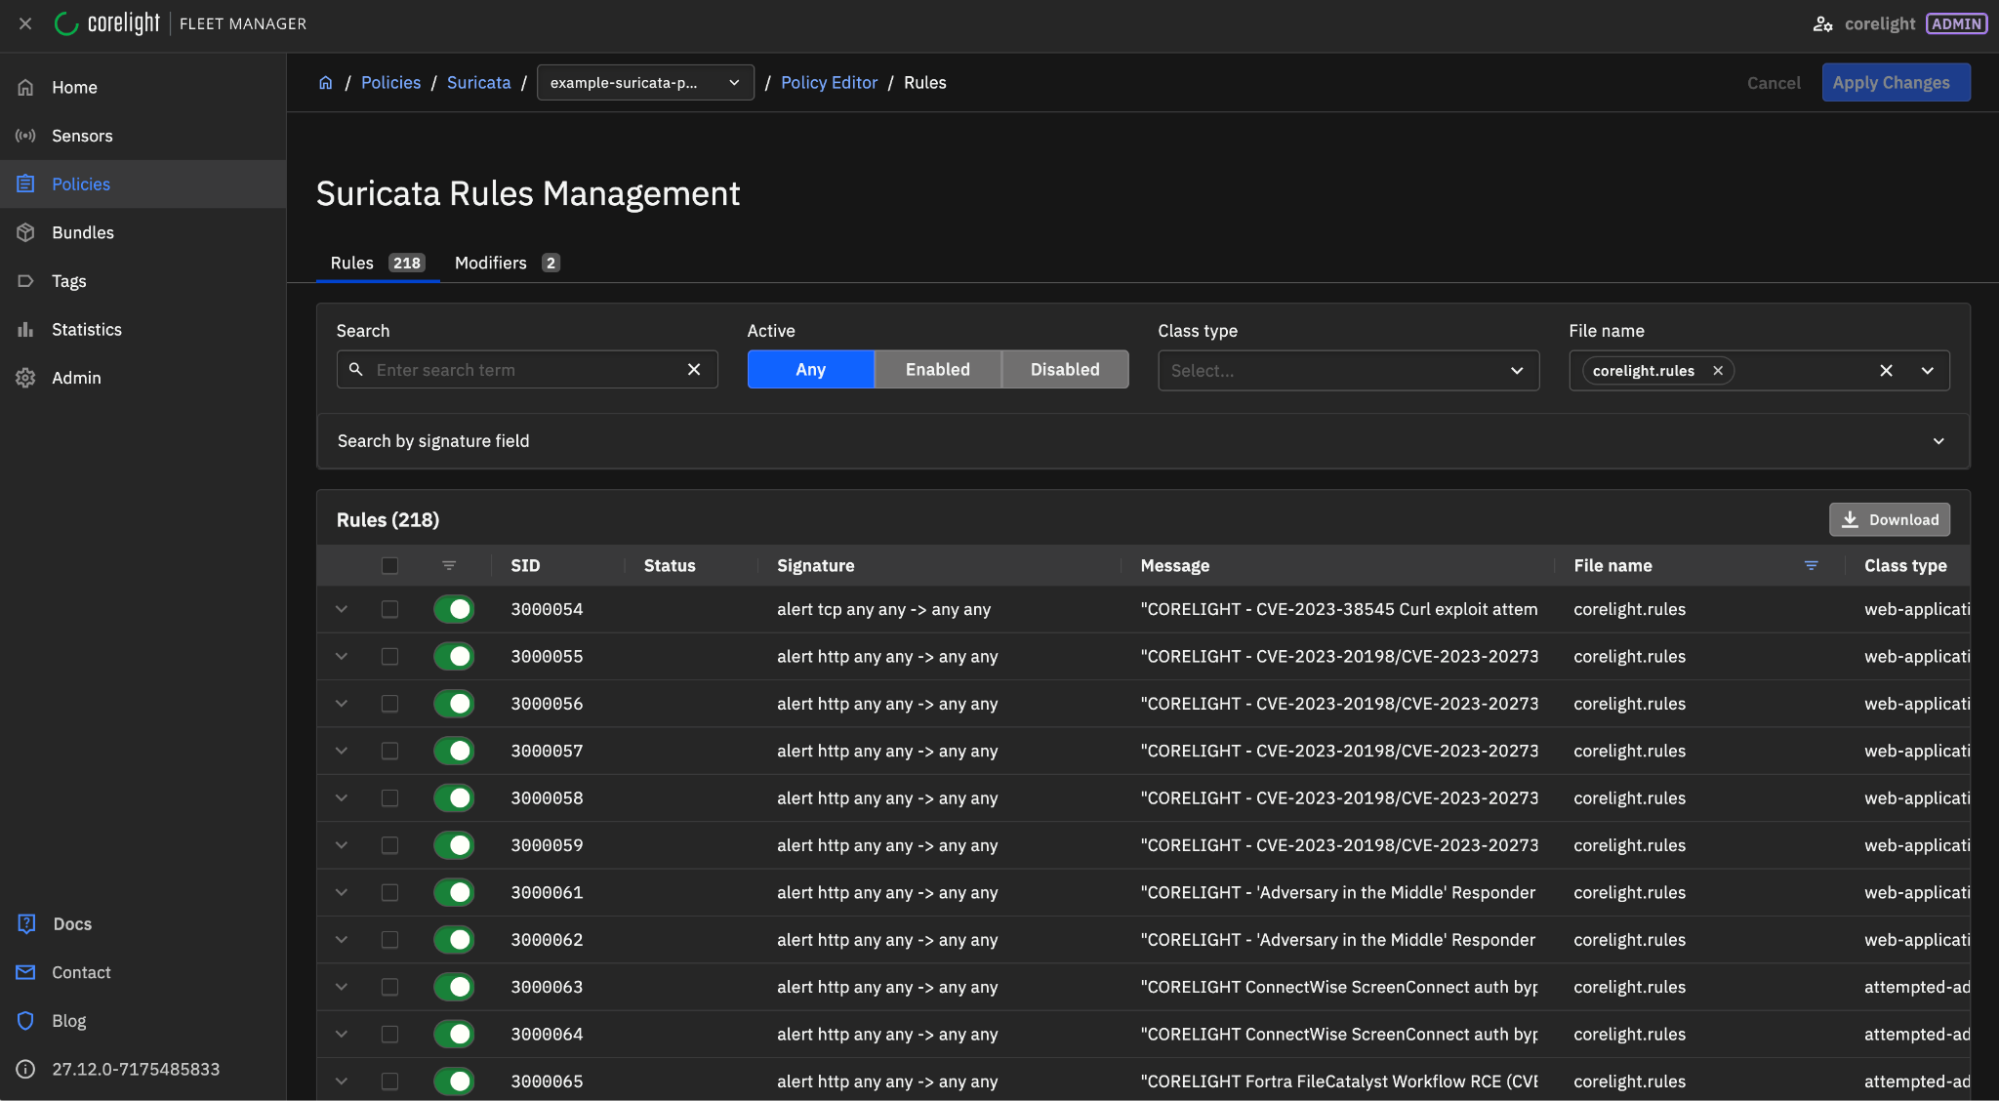The height and width of the screenshot is (1102, 1999).
Task: Remove the corelight.rules file name chip
Action: point(1718,371)
